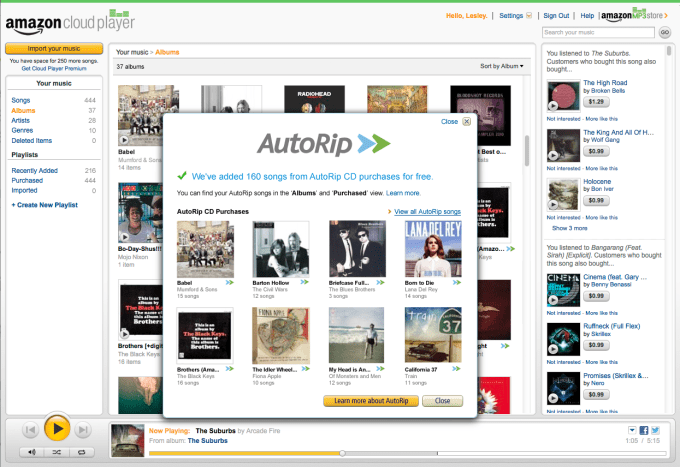This screenshot has height=467, width=680.
Task: Click Sign Out in the header
Action: 556,16
